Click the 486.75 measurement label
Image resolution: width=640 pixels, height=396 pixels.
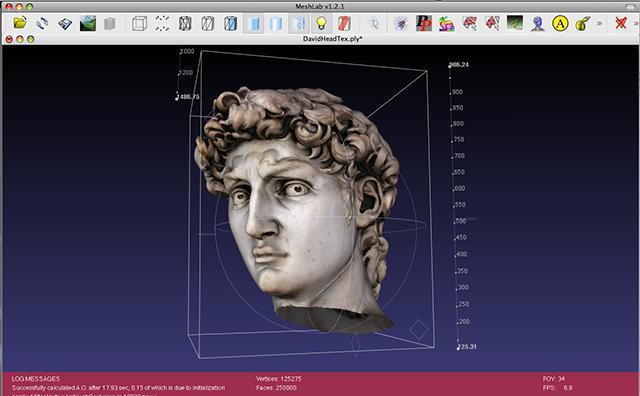pos(189,97)
